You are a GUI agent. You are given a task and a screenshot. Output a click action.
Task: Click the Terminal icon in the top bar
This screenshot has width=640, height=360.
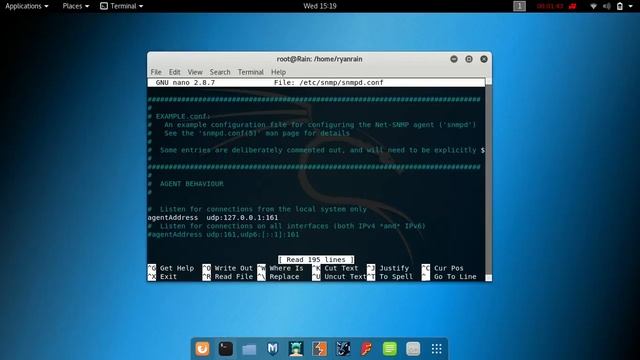click(x=104, y=6)
